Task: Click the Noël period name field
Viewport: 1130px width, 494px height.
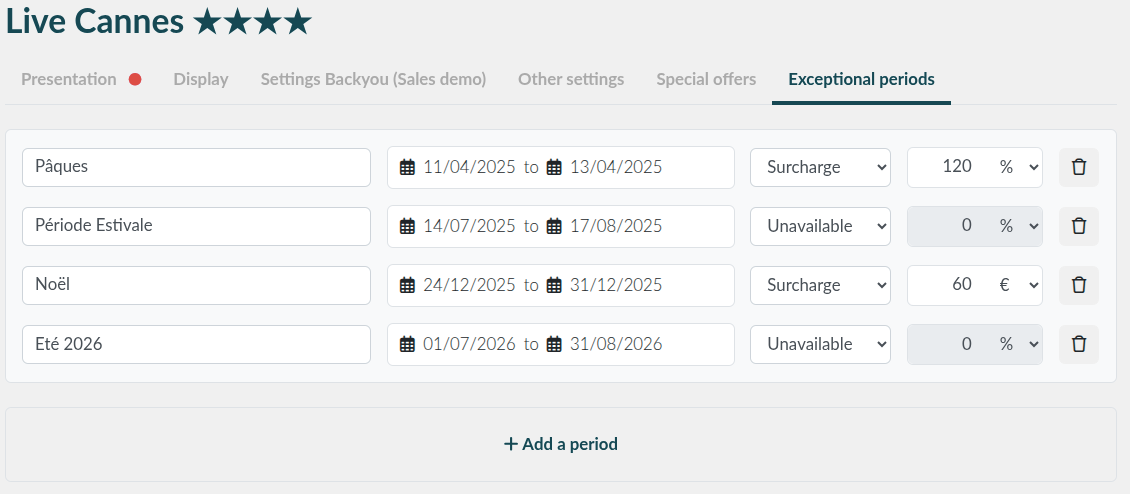Action: [196, 286]
